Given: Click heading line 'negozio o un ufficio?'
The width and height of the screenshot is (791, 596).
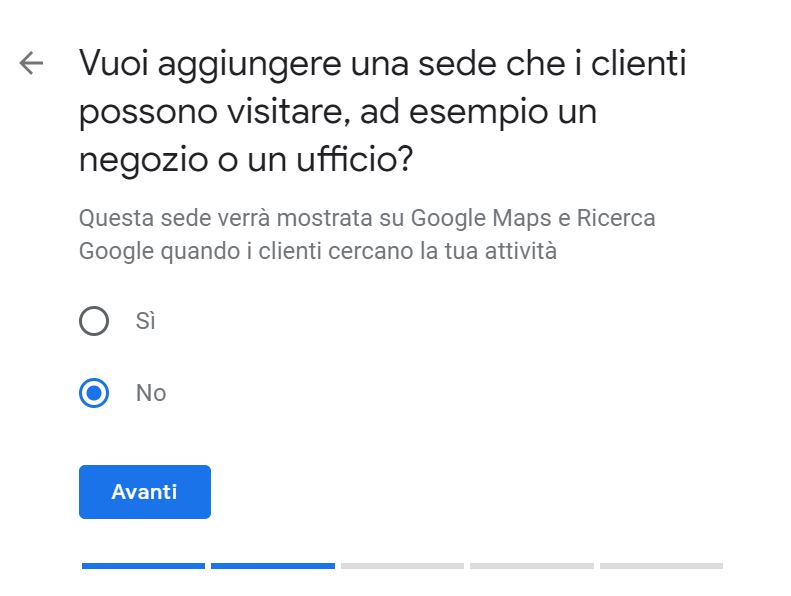Looking at the screenshot, I should click(x=246, y=160).
